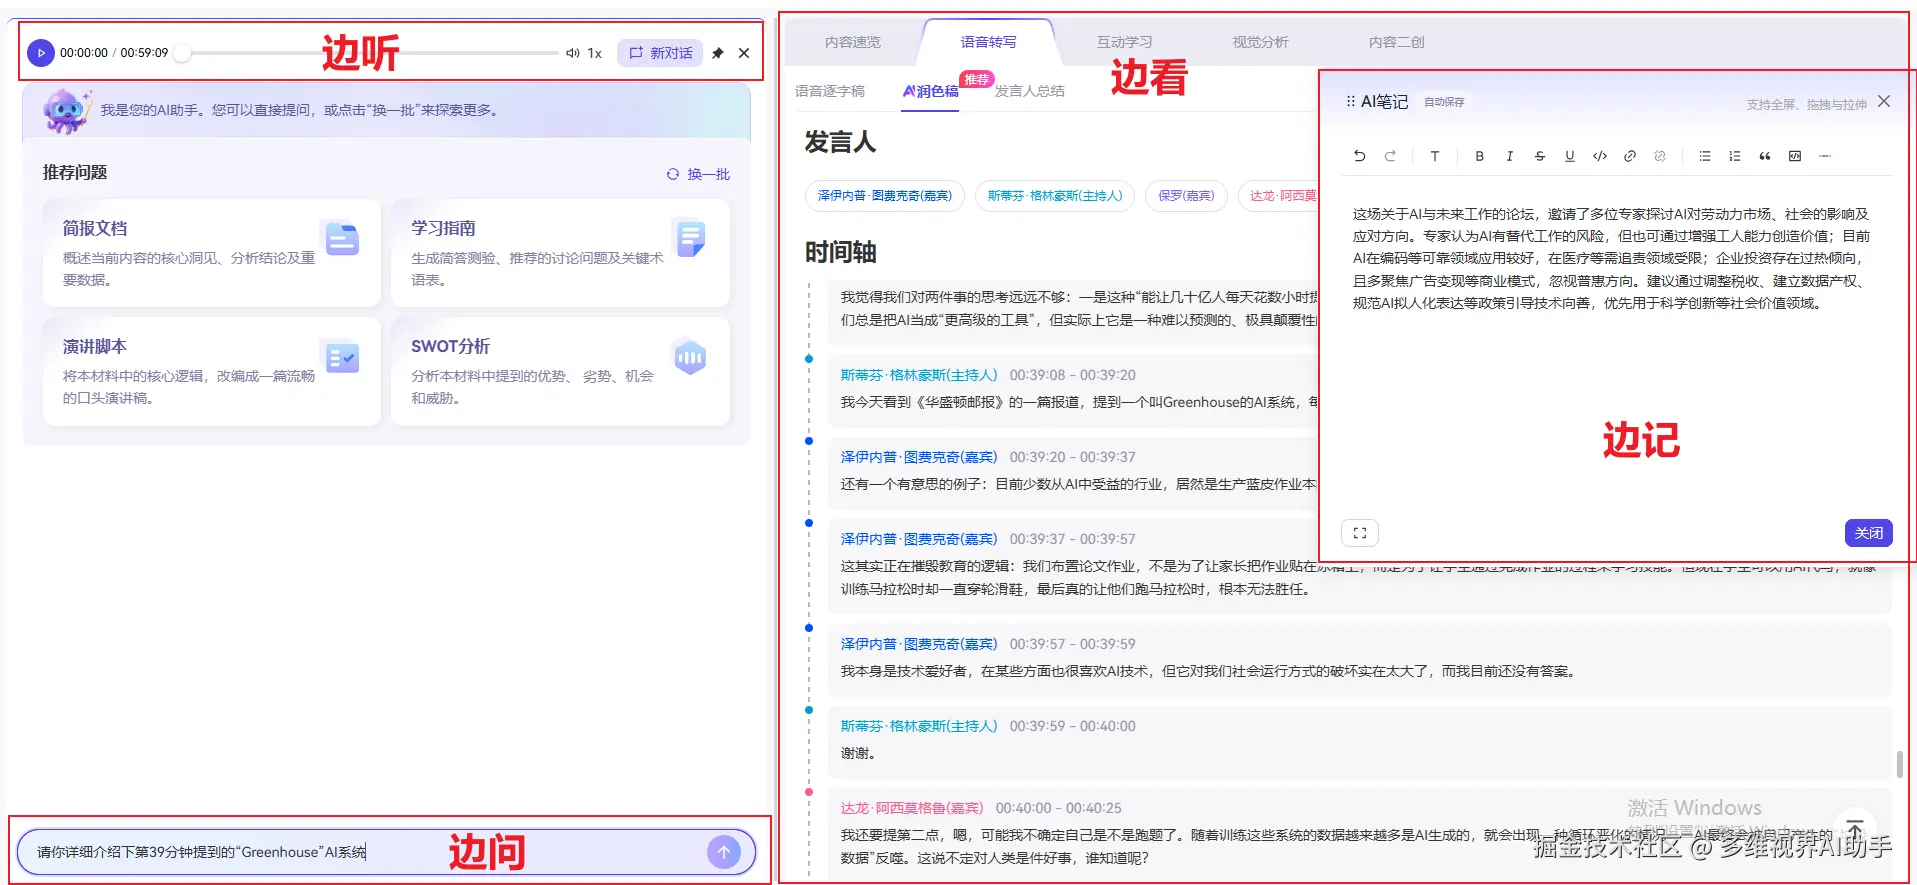Remove link with unlink icon

[1659, 156]
